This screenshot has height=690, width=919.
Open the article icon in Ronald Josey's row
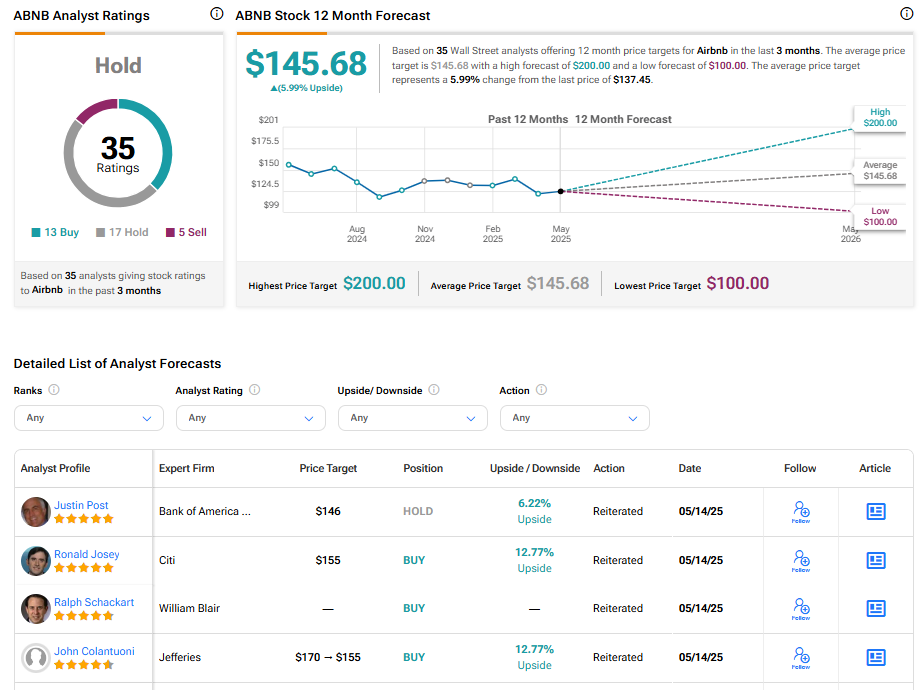coord(876,560)
